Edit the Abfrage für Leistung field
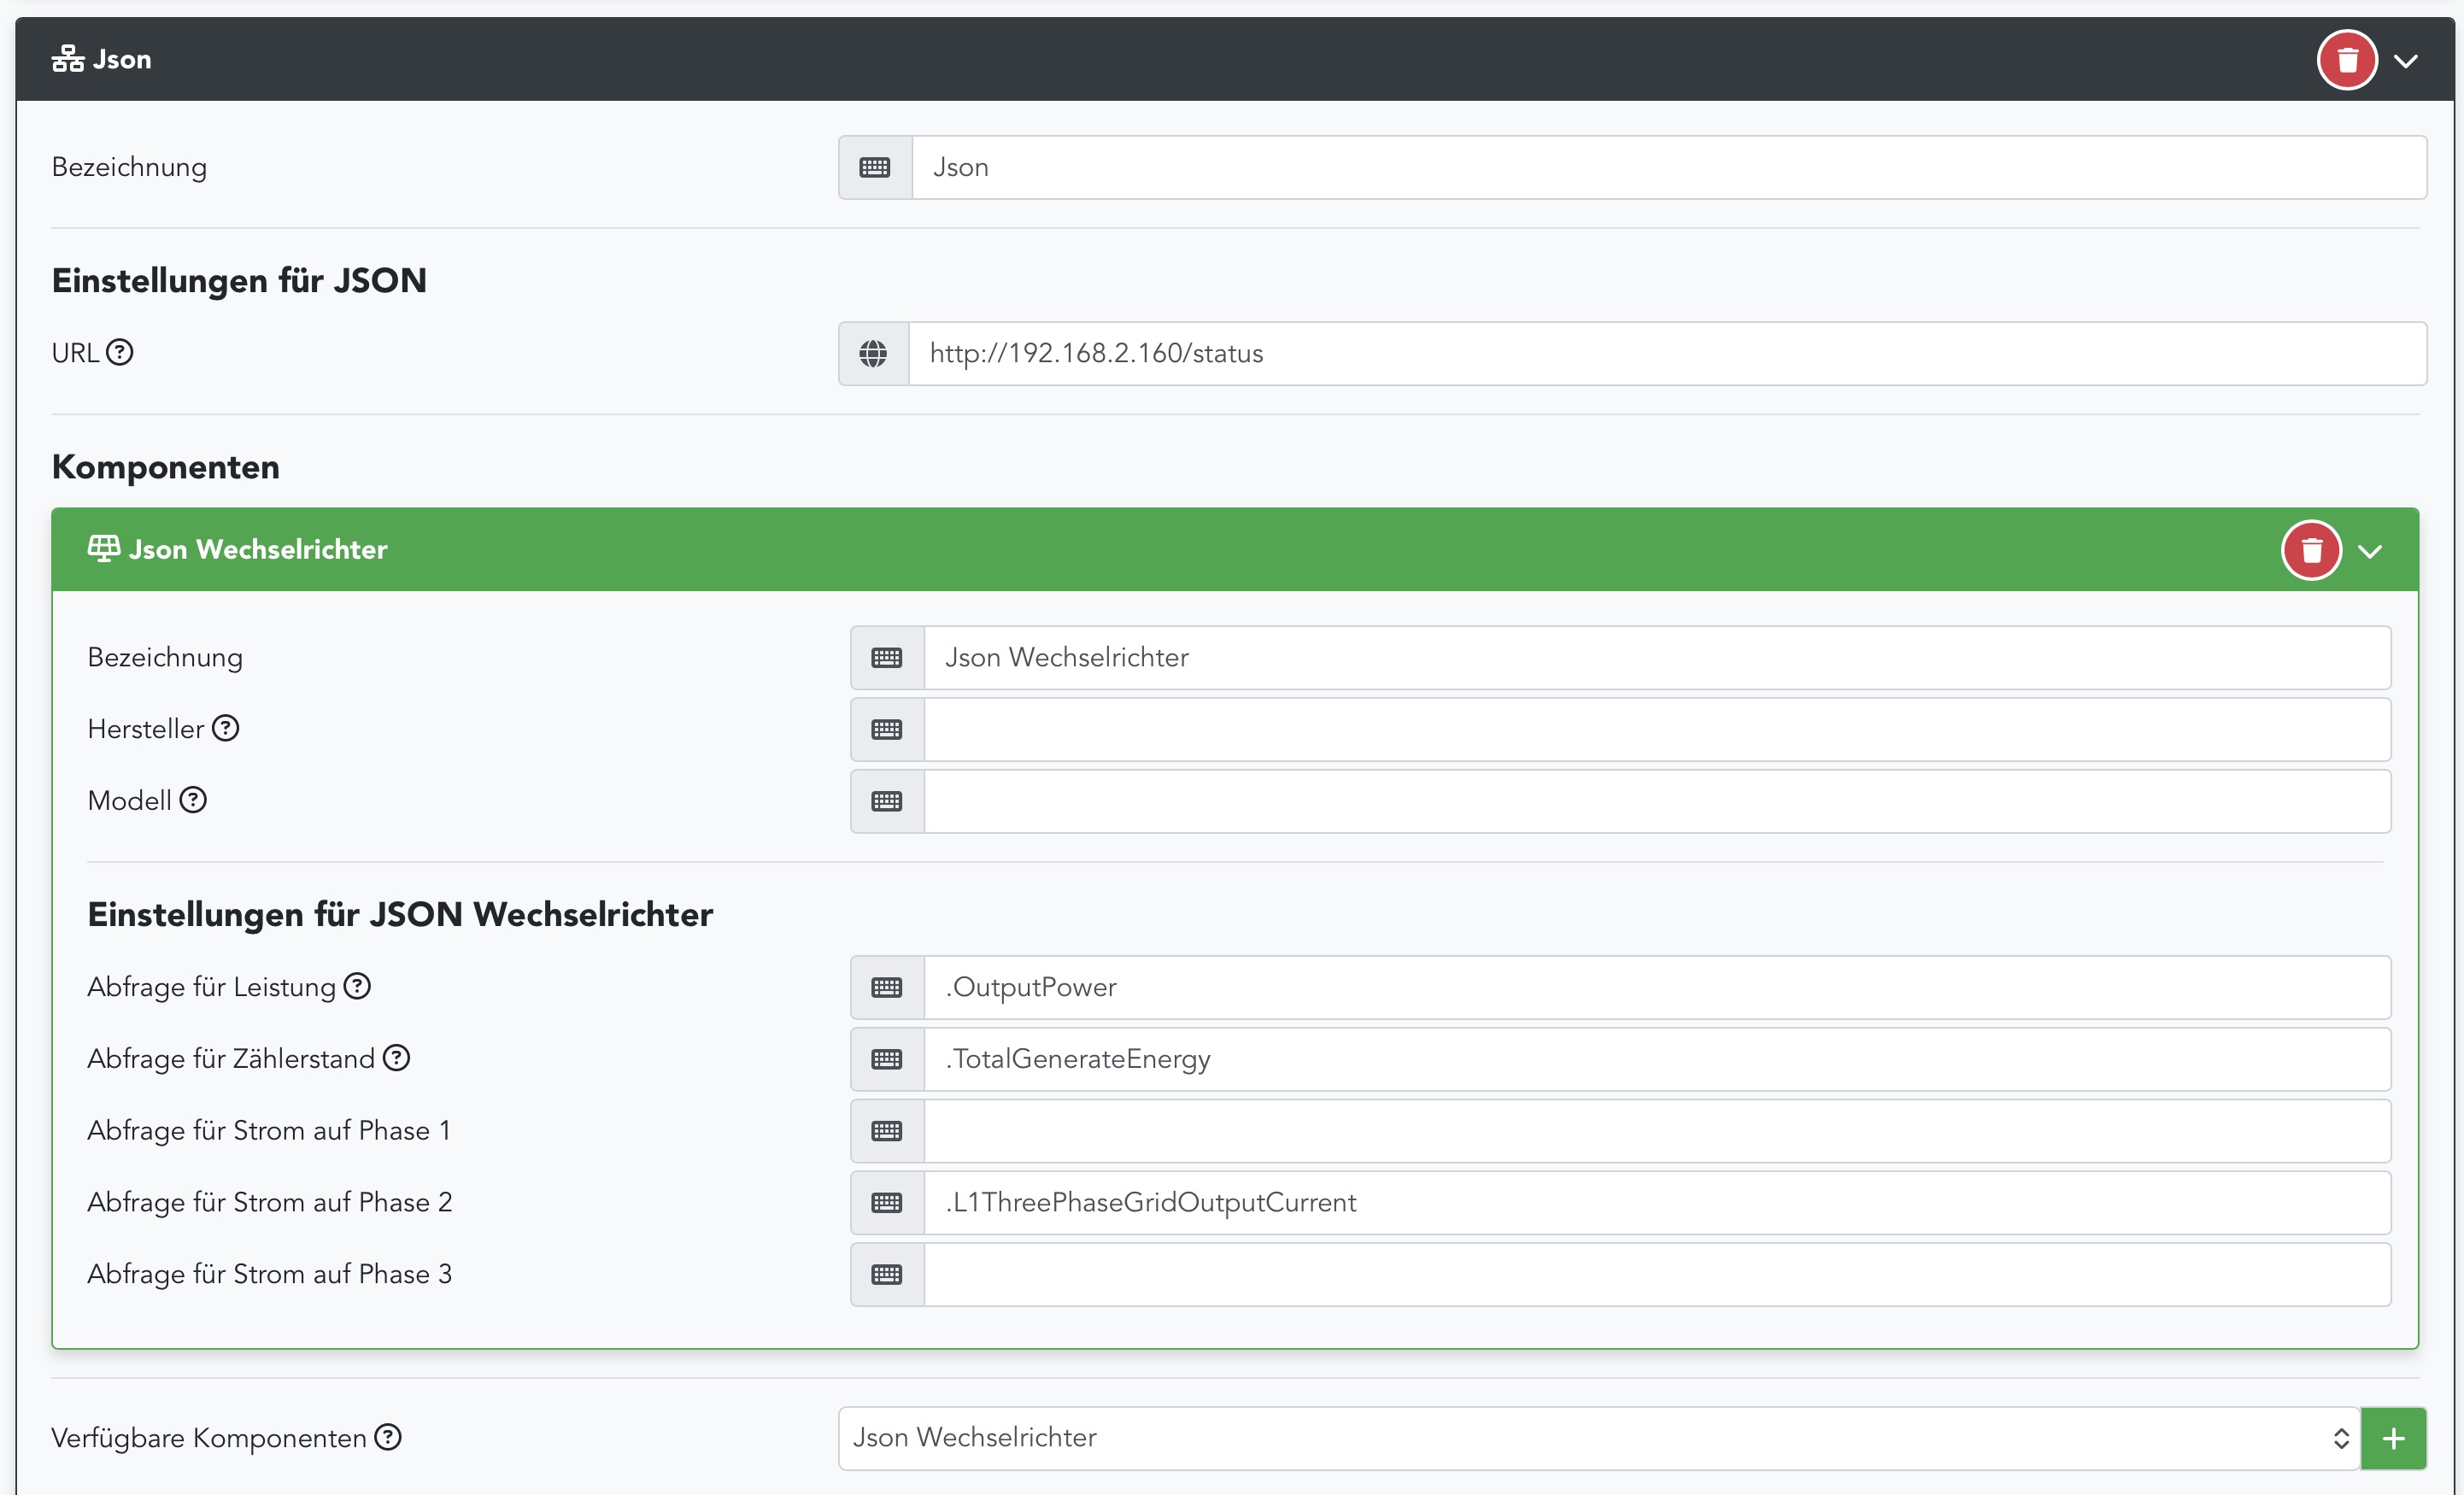 (1655, 988)
